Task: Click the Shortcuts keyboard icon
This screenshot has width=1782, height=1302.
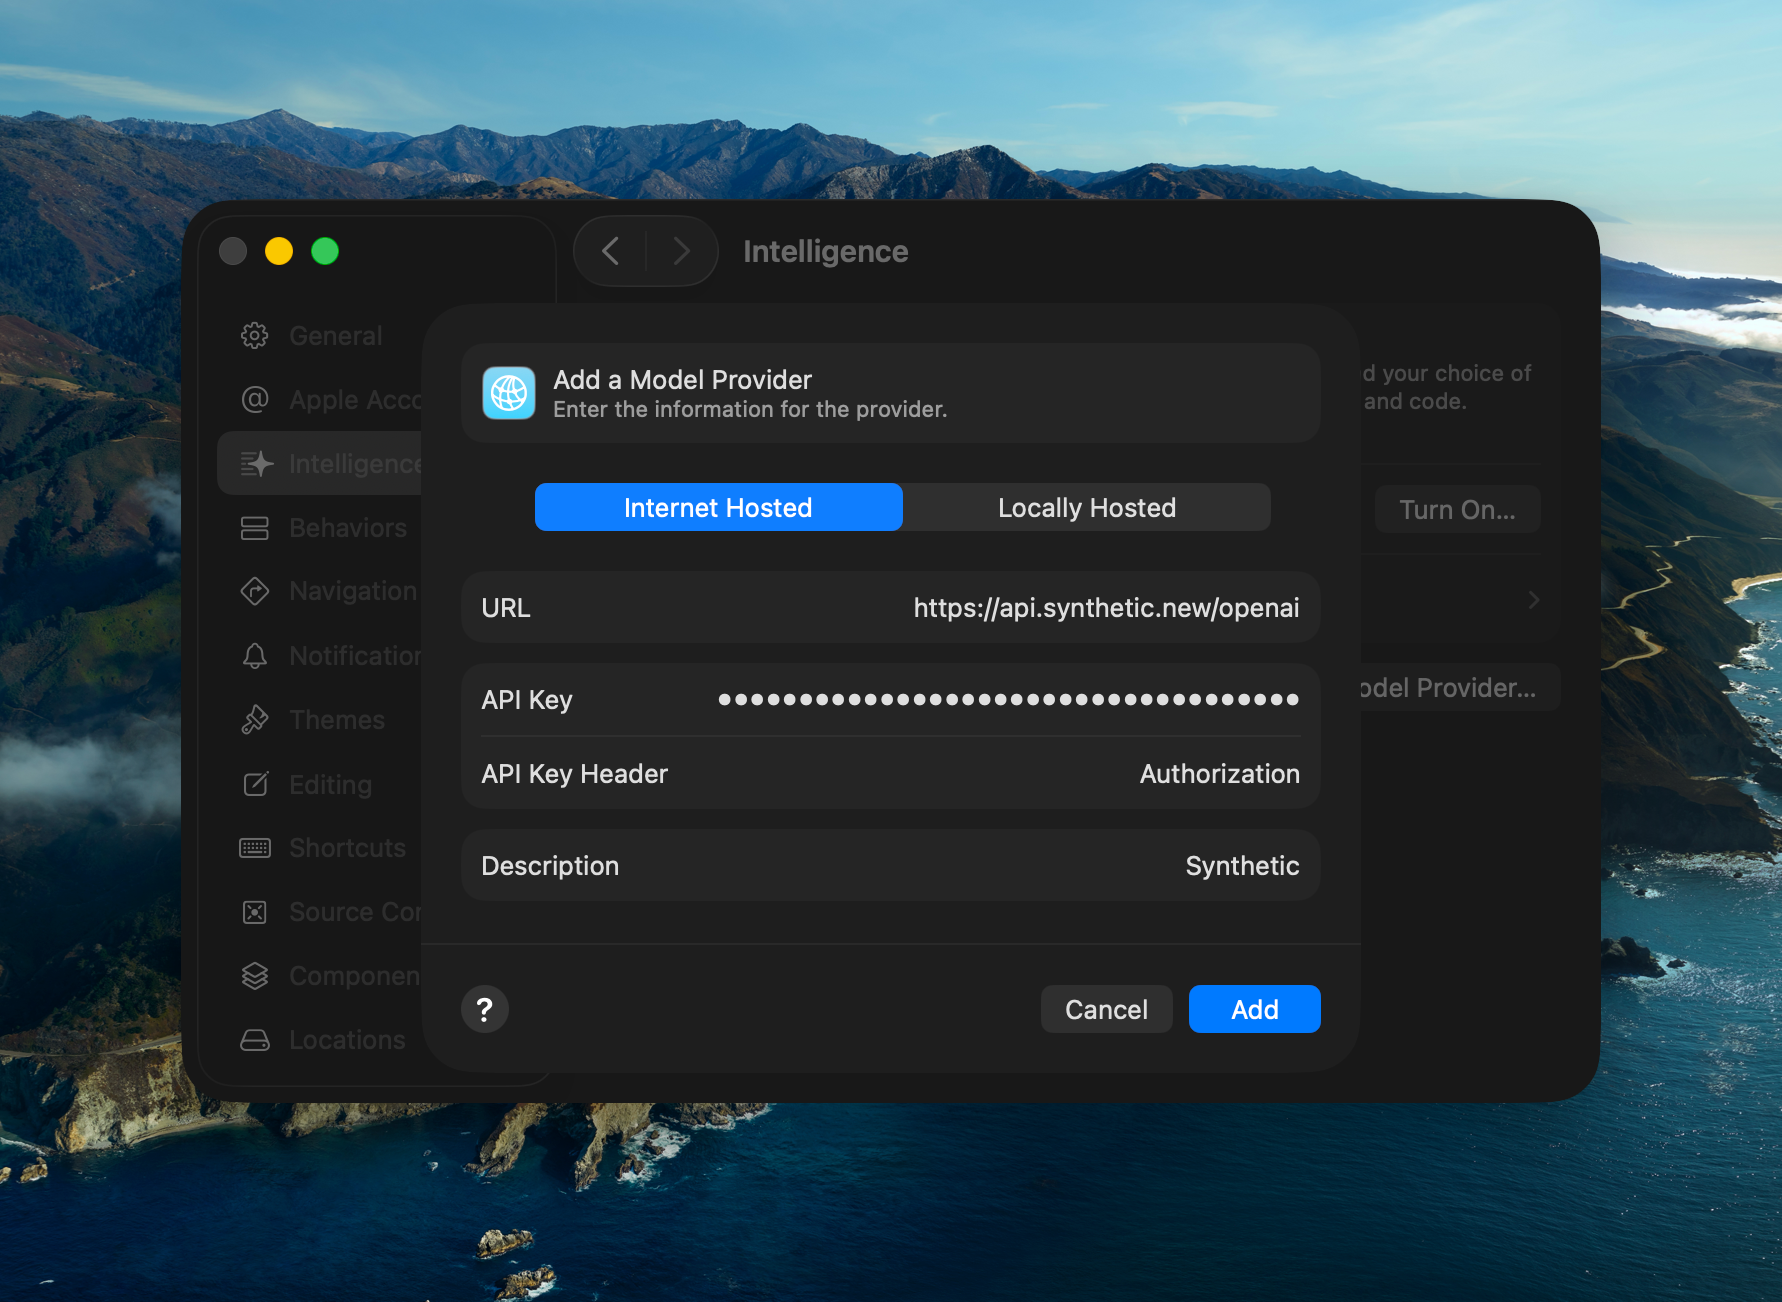Action: coord(254,847)
